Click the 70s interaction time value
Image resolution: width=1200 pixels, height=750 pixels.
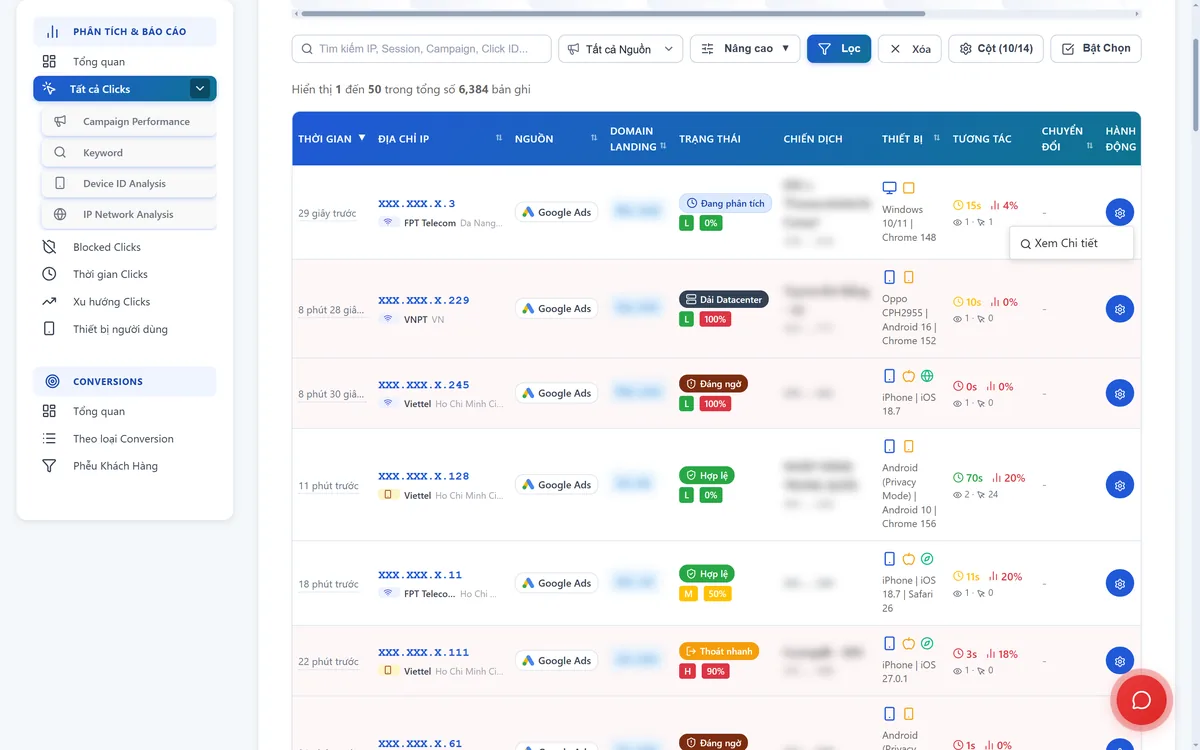coord(968,478)
